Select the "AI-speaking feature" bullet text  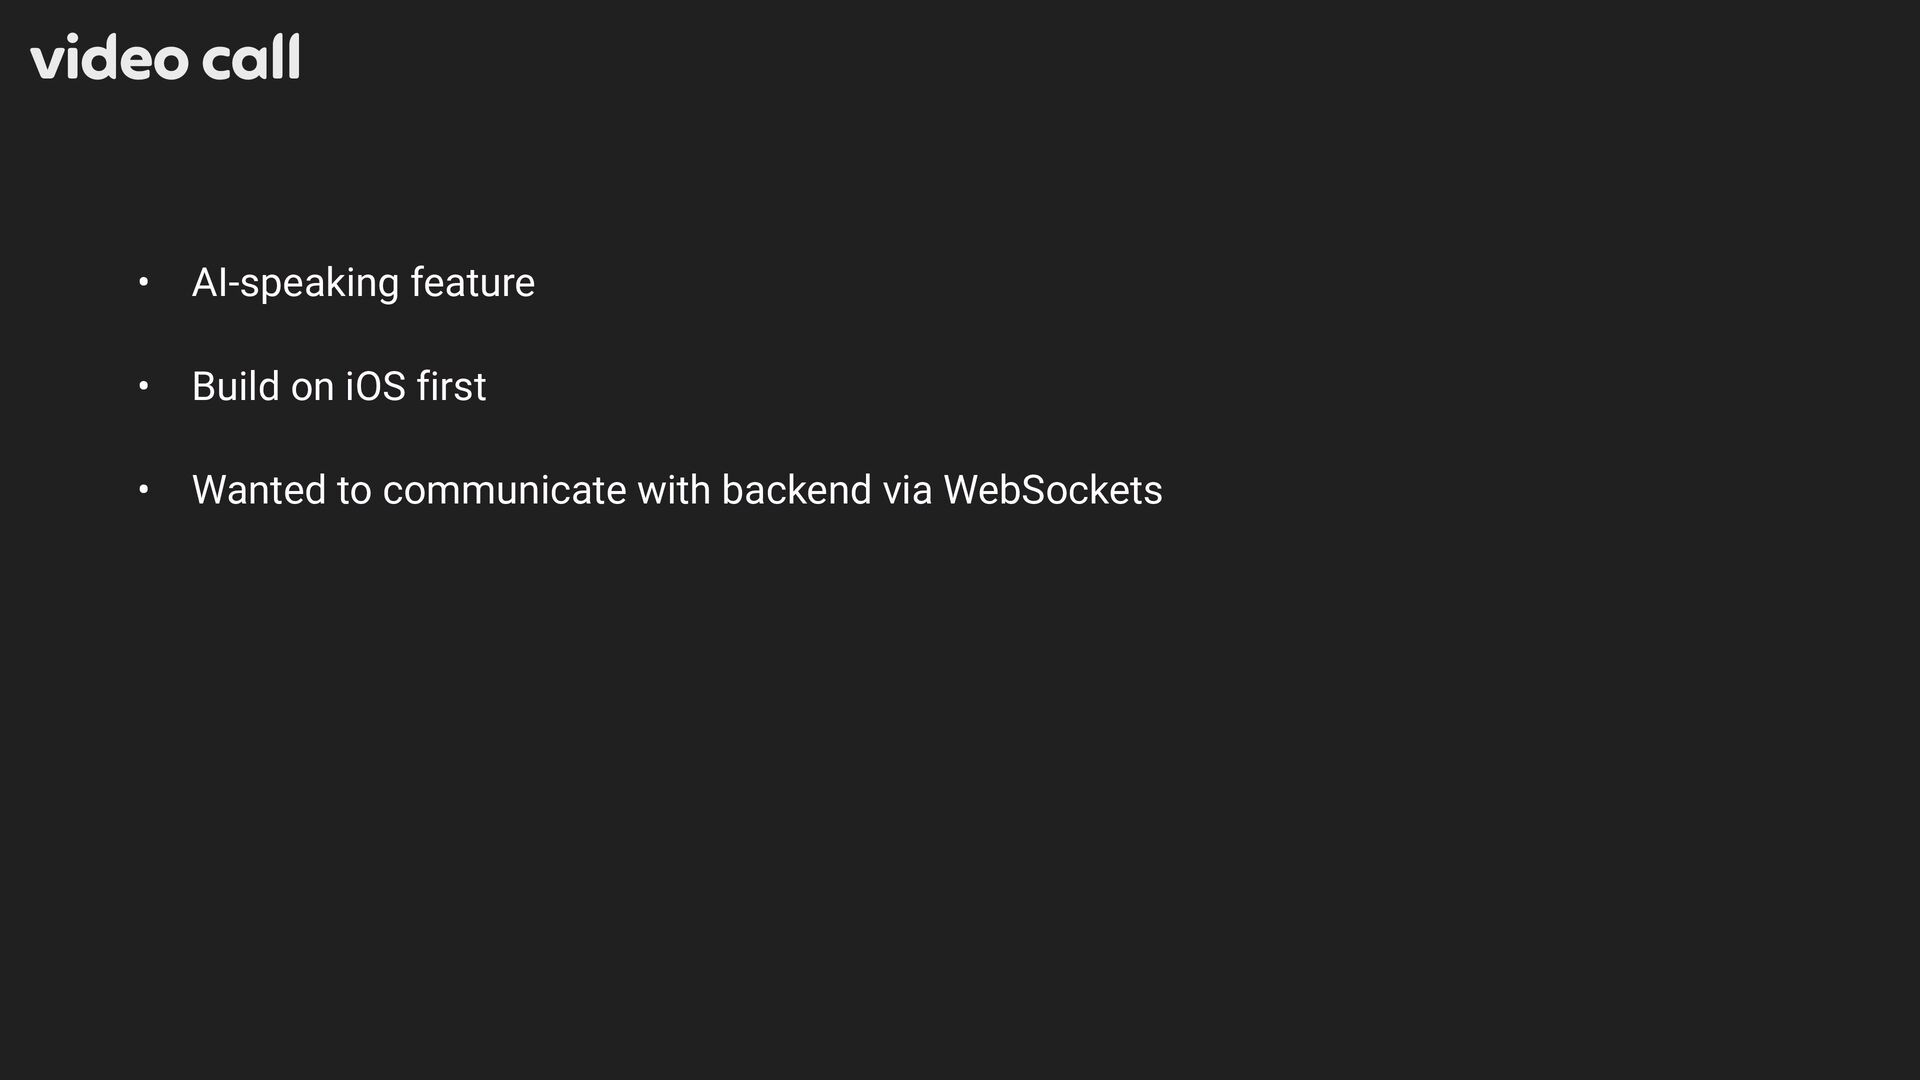(x=363, y=283)
